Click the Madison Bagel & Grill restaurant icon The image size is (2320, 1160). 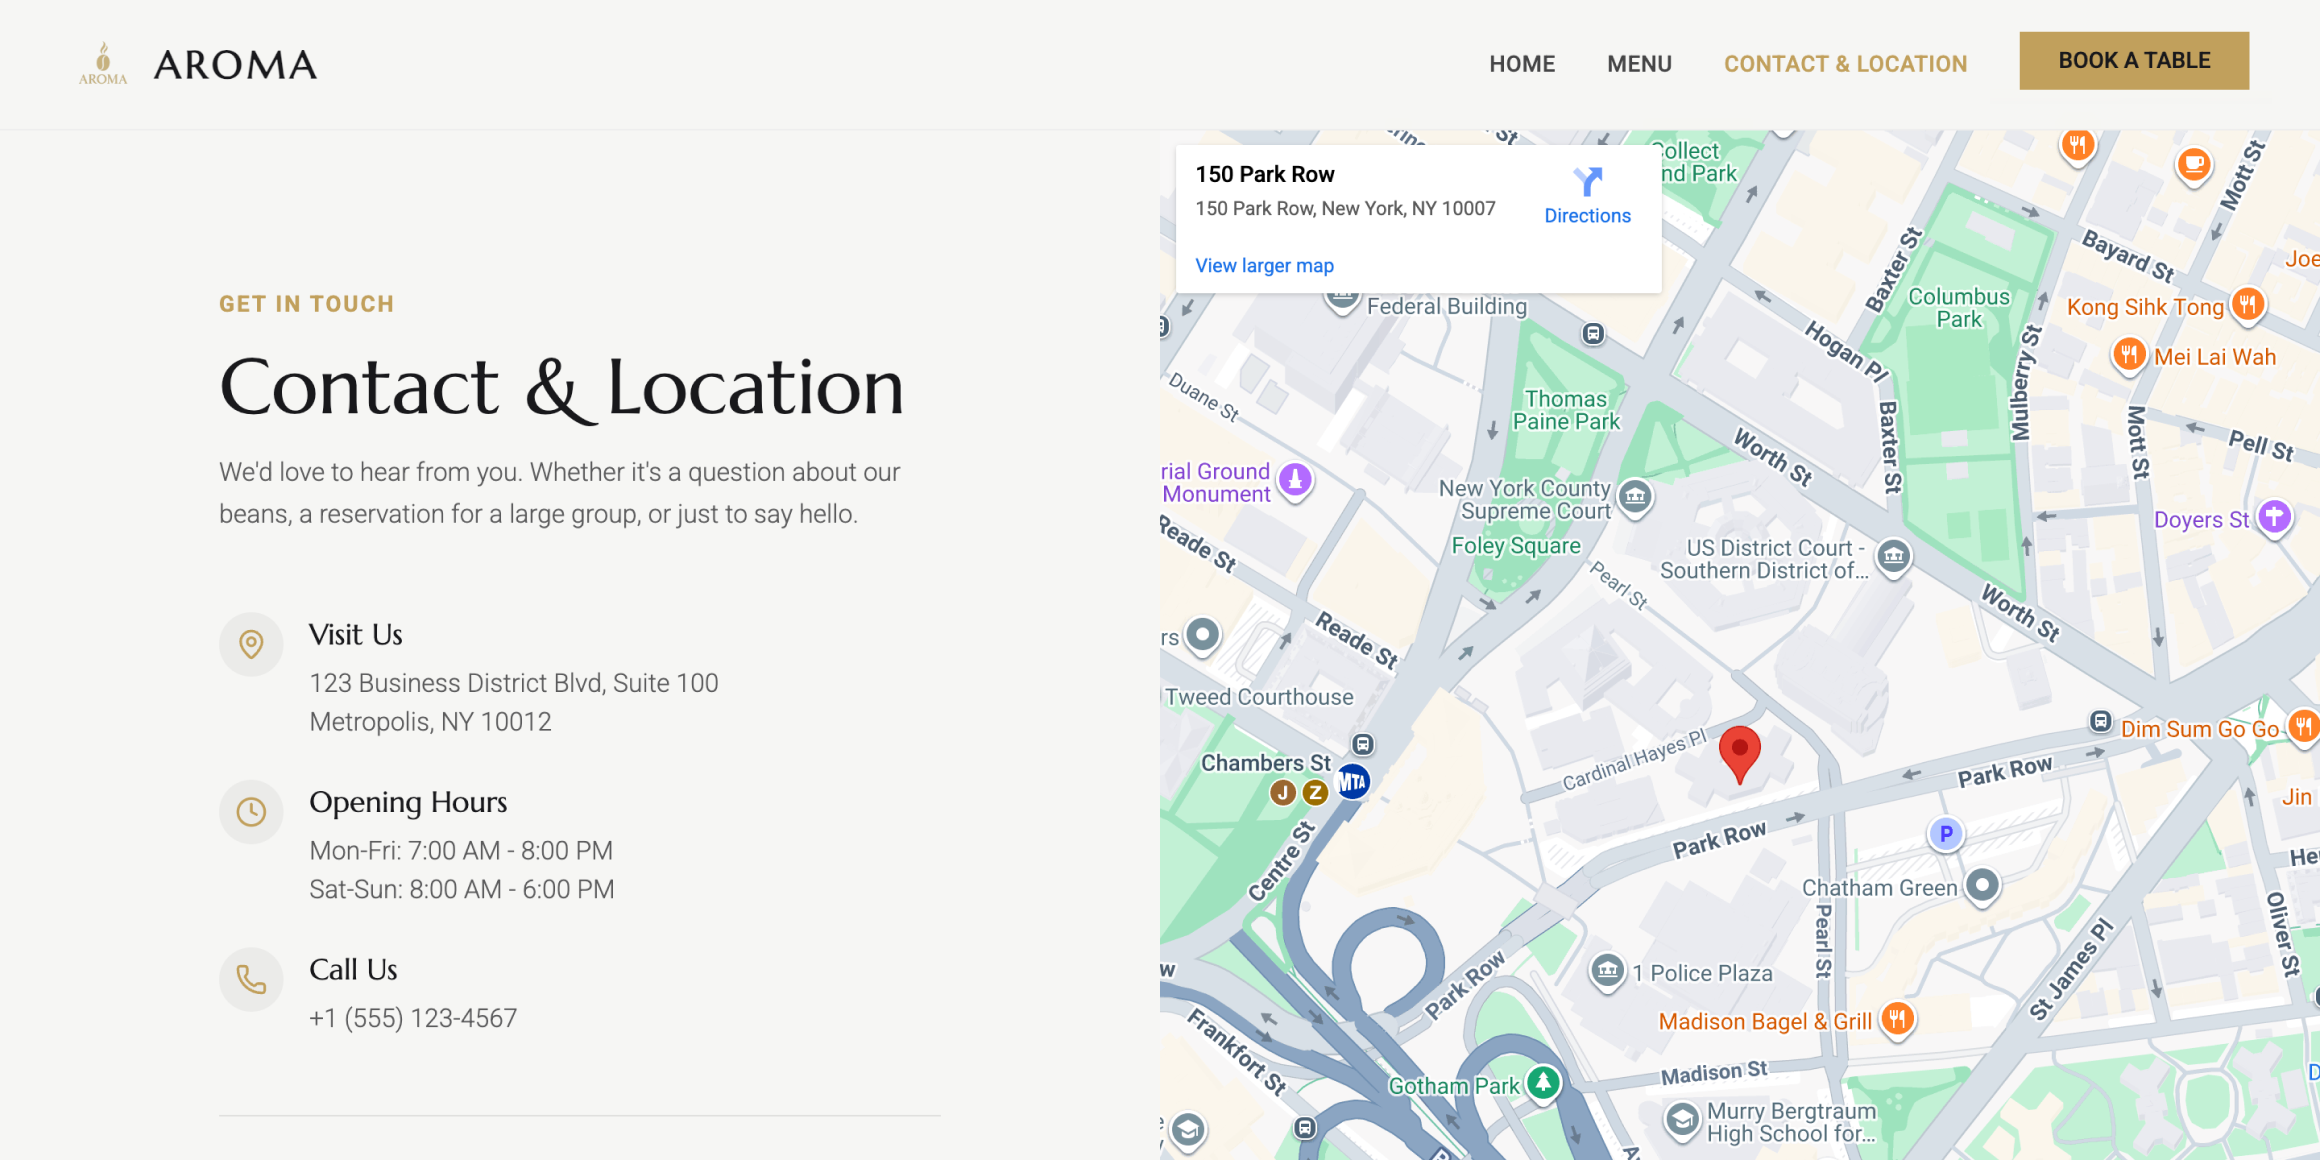(1898, 1019)
